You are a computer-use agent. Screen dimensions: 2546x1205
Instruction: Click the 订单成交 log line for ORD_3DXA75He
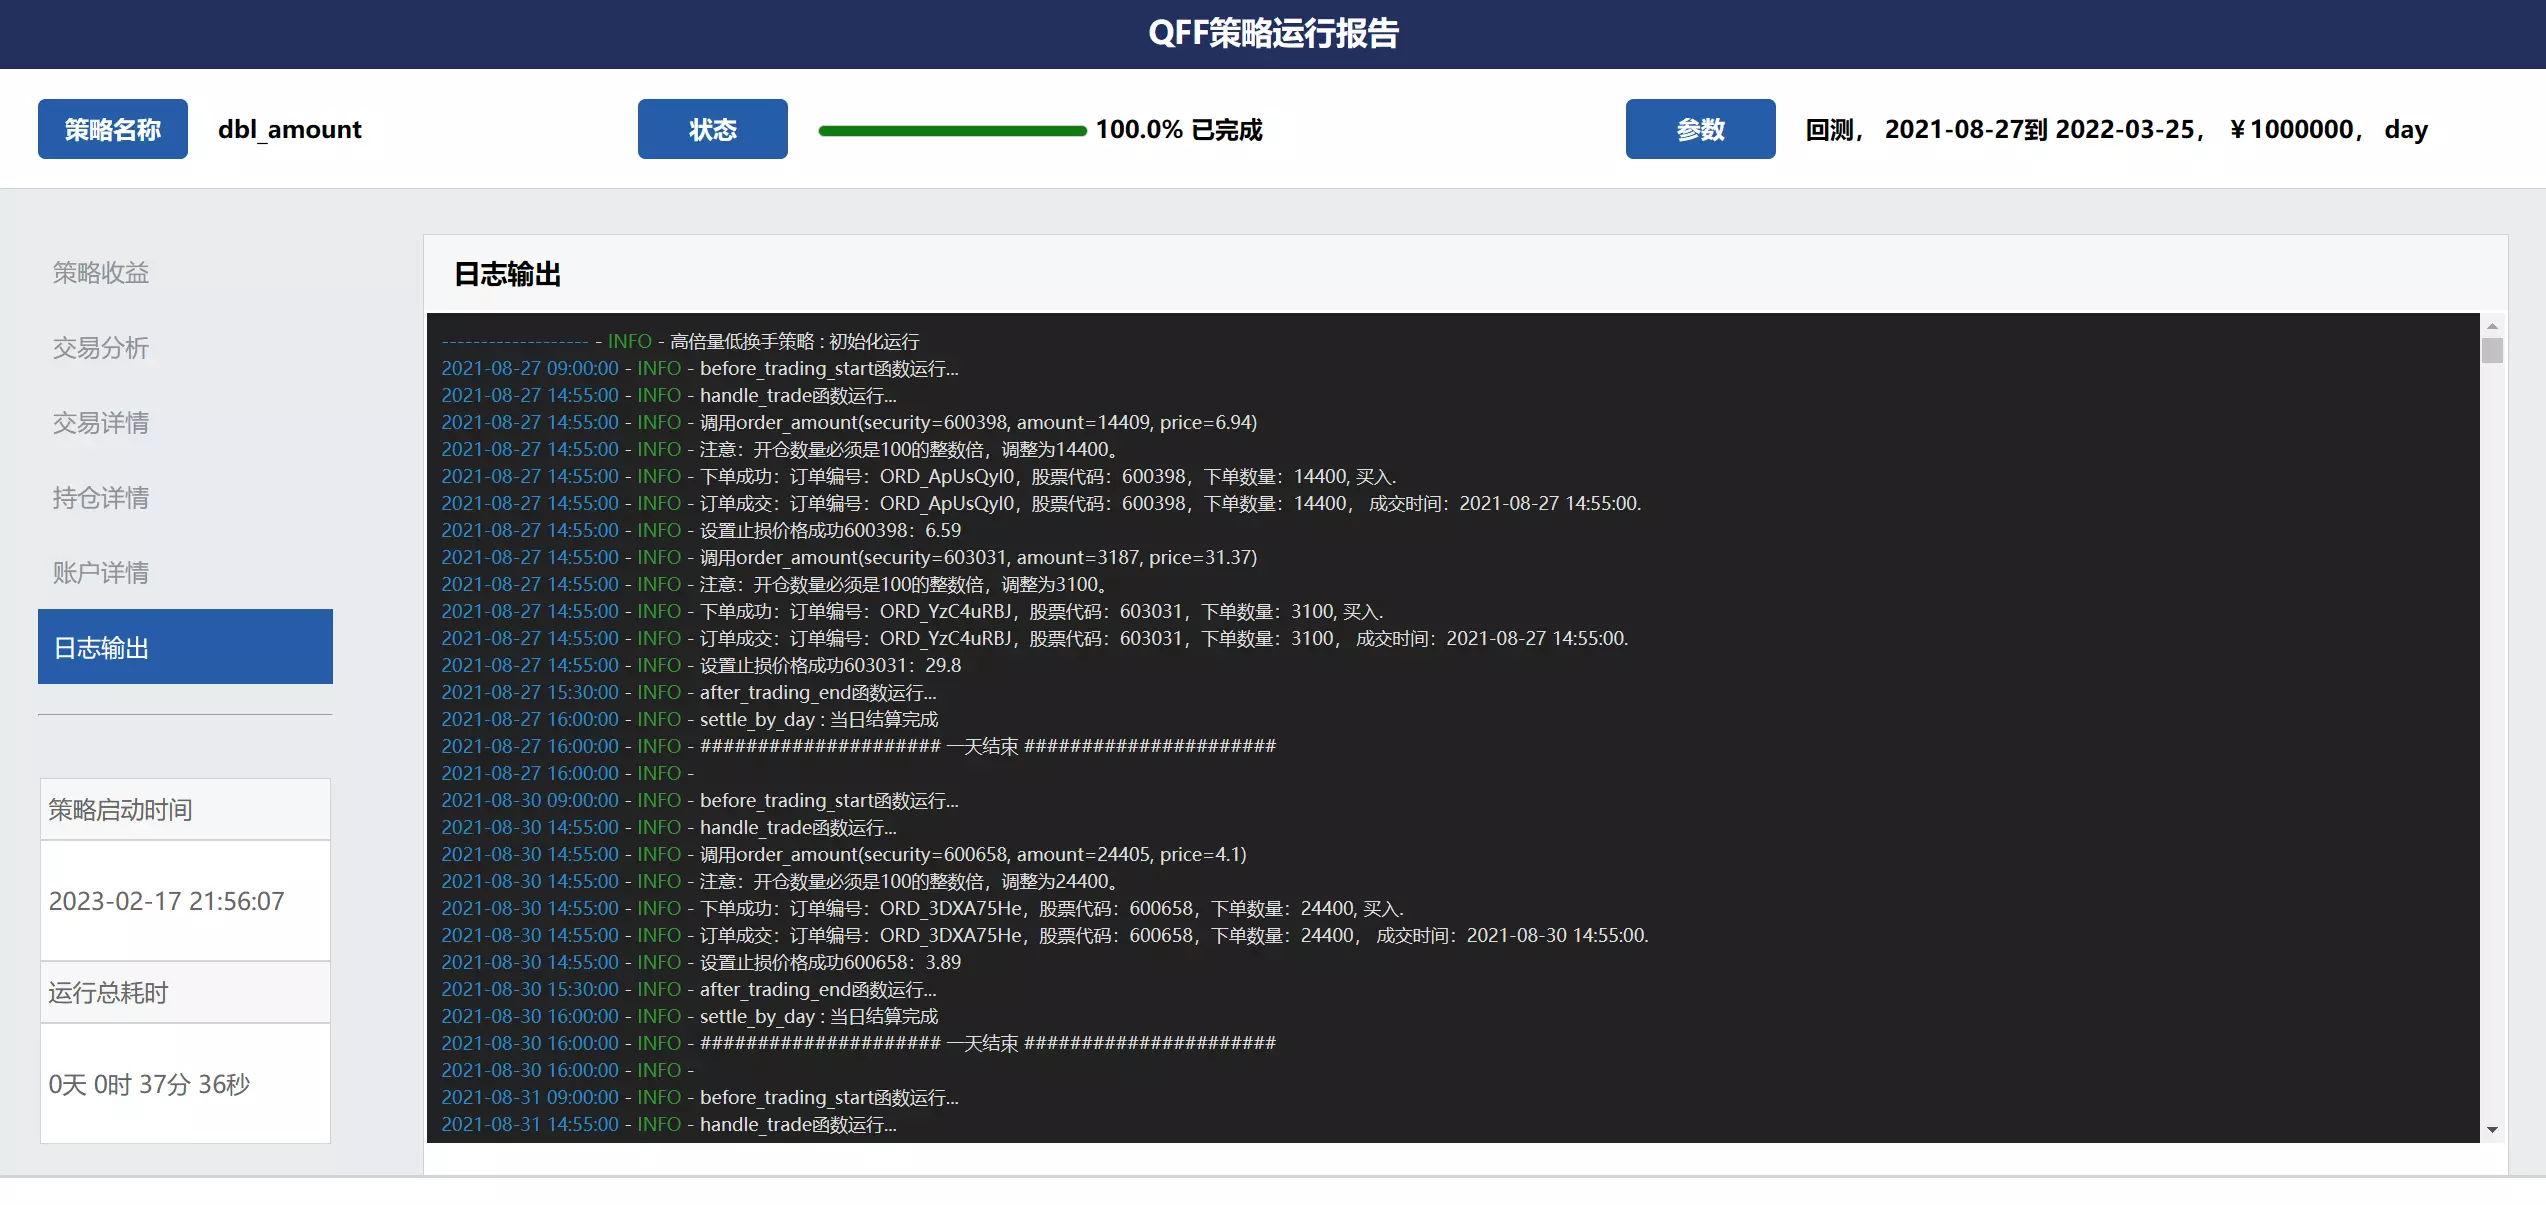click(1045, 935)
